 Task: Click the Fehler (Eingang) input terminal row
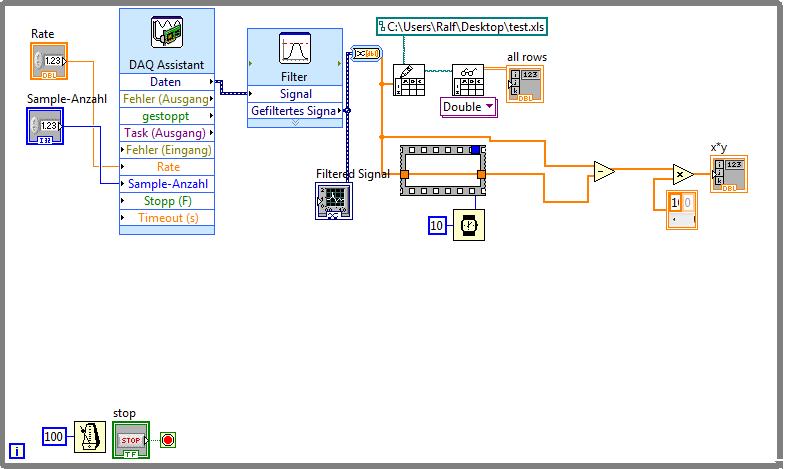click(x=167, y=150)
